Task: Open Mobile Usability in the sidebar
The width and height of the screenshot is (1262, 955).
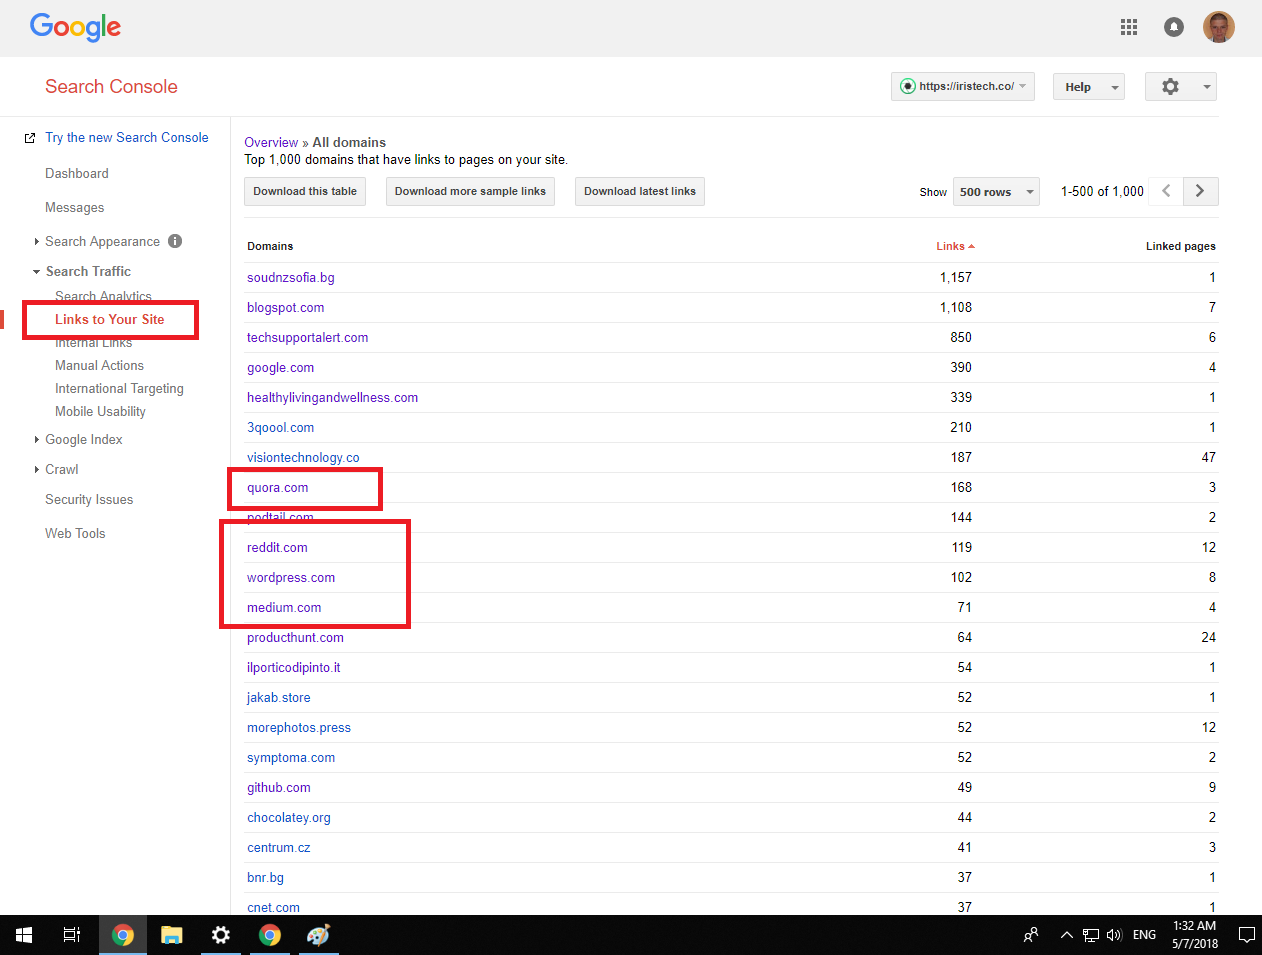Action: [x=101, y=411]
